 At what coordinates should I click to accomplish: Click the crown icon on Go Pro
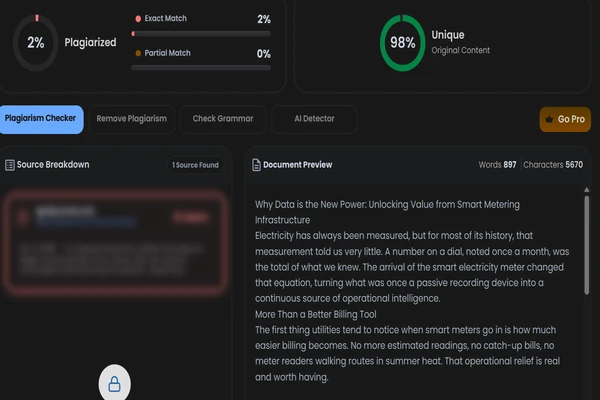coord(549,119)
